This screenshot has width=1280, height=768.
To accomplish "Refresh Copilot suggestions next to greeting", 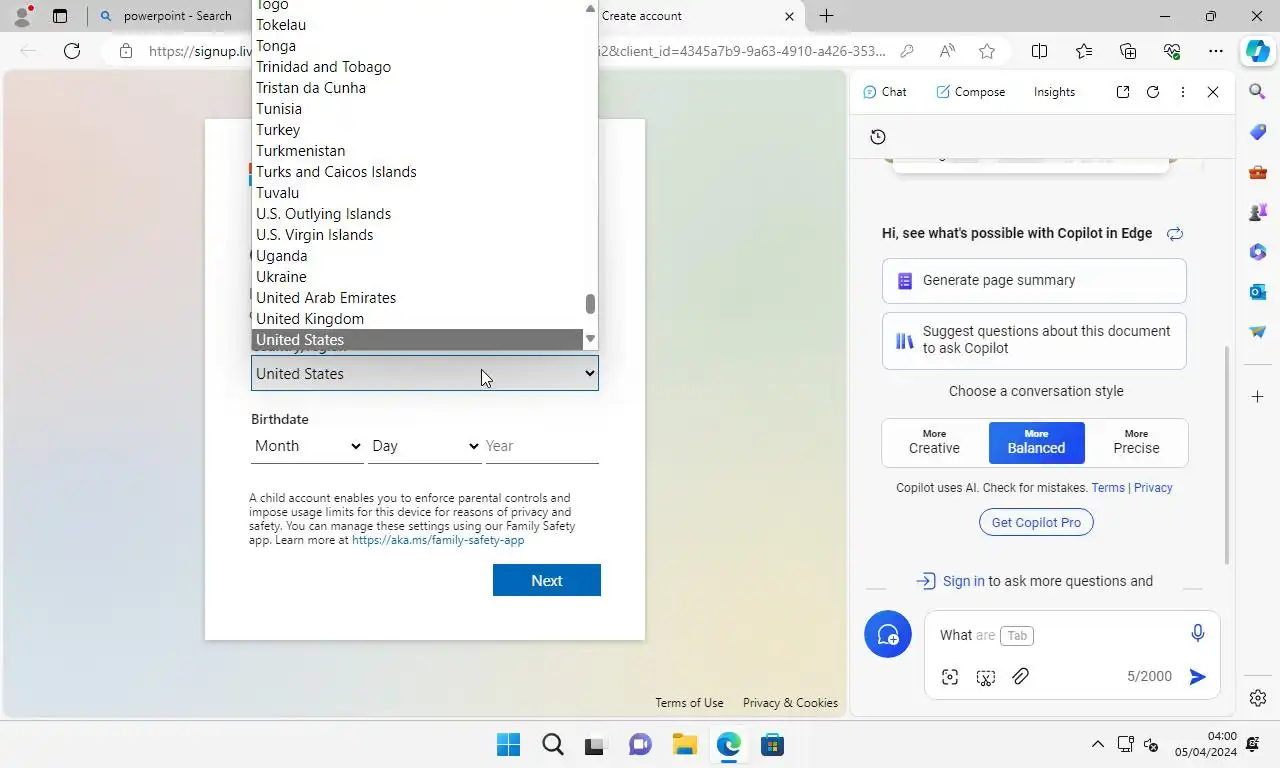I will click(x=1175, y=233).
